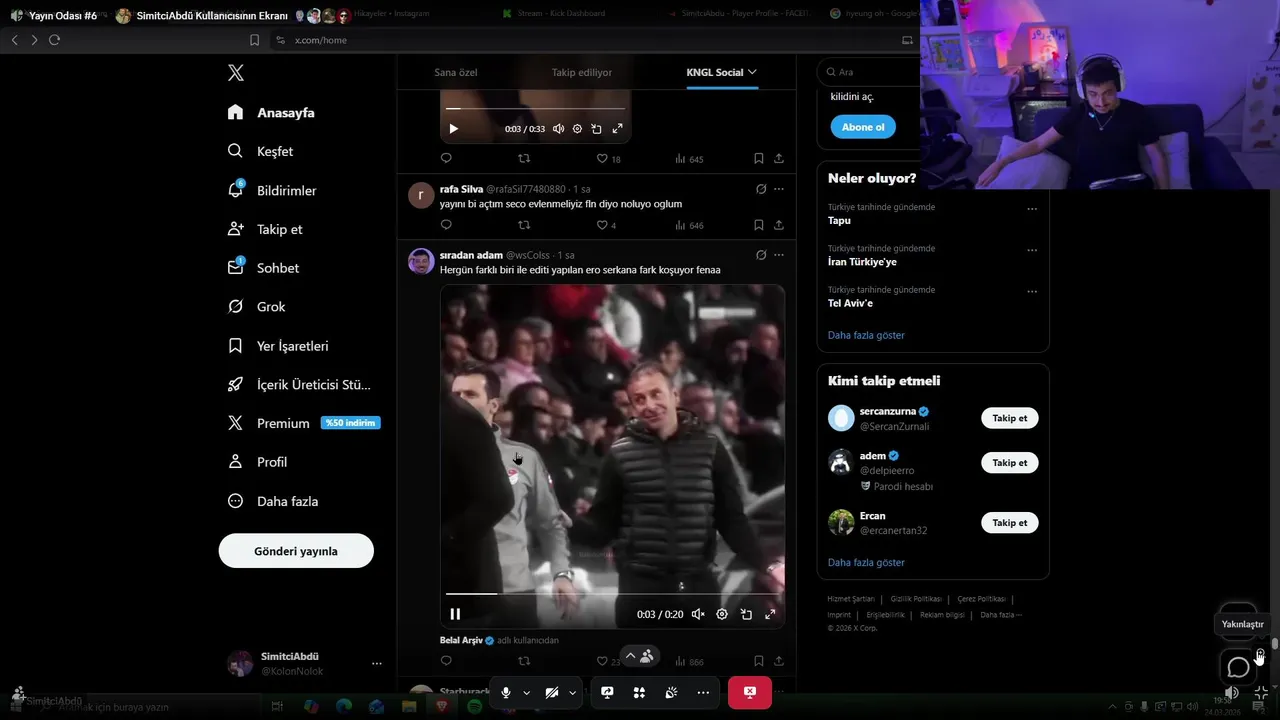
Task: Open sıradan adam's profile avatar
Action: (421, 261)
